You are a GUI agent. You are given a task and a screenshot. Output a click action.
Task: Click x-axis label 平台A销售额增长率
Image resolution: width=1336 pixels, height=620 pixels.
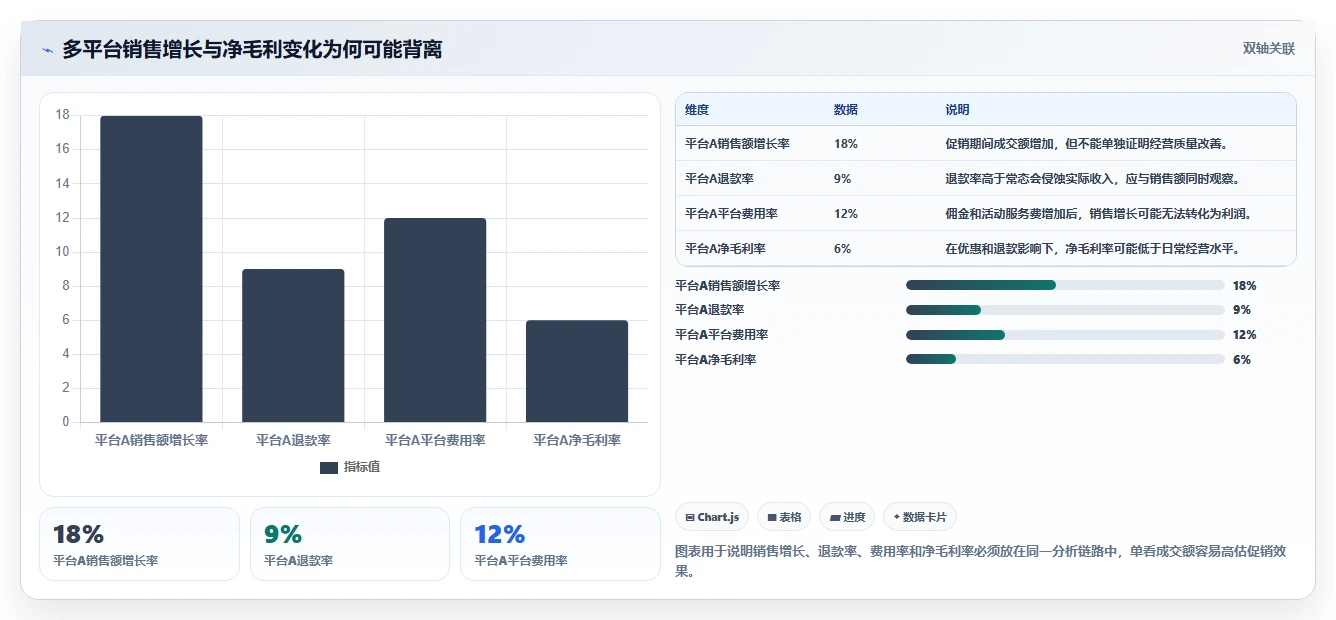pos(151,440)
